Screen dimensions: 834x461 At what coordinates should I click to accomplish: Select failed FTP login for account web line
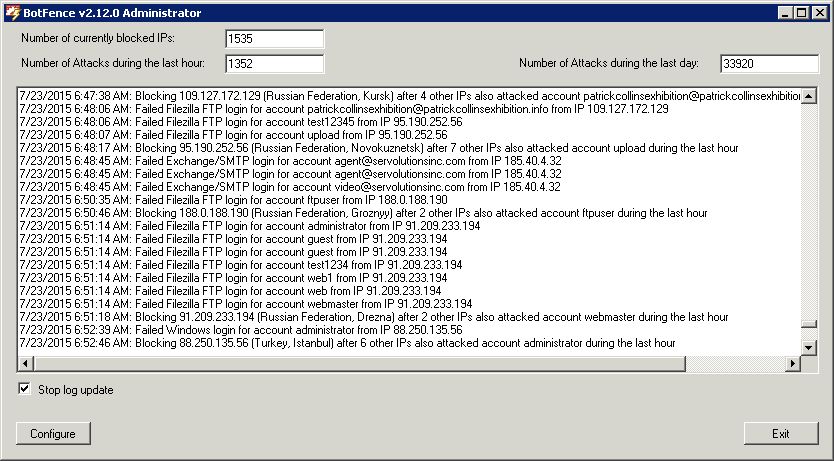(230, 291)
